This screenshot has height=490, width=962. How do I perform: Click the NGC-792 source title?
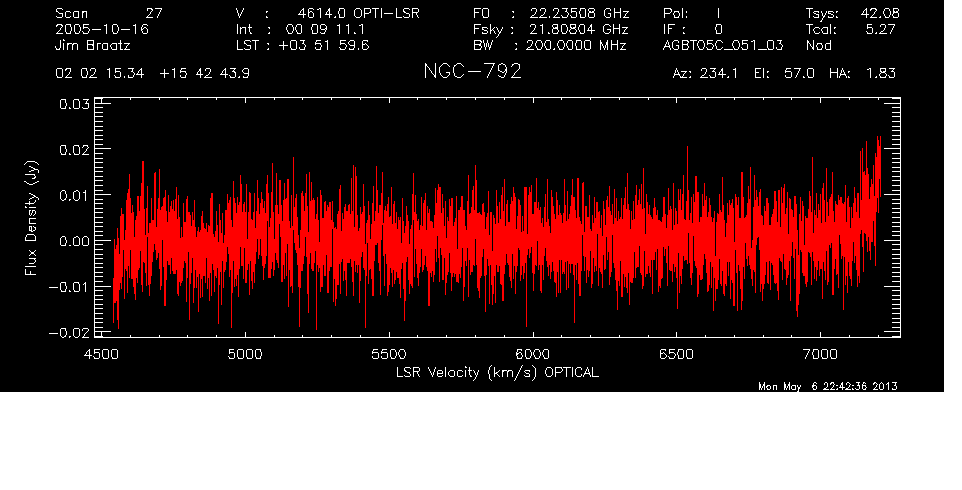(x=472, y=71)
